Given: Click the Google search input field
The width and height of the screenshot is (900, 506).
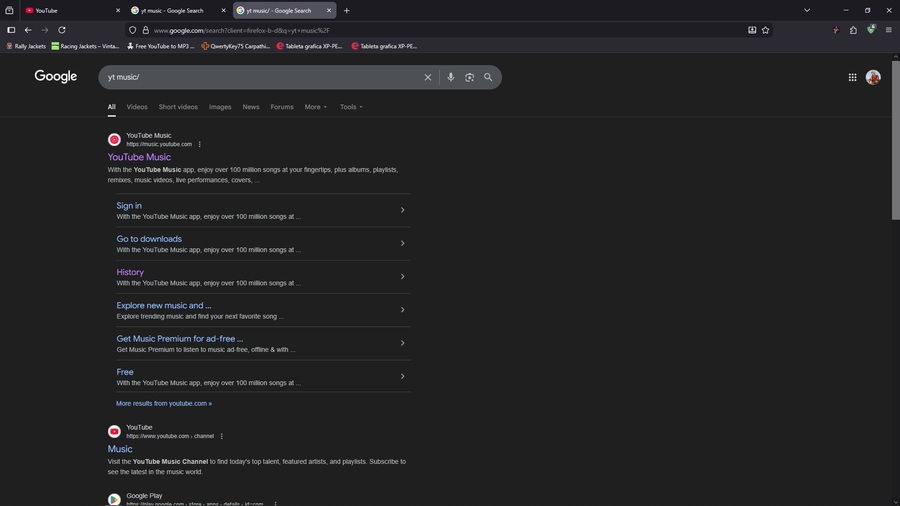Looking at the screenshot, I should click(x=261, y=77).
